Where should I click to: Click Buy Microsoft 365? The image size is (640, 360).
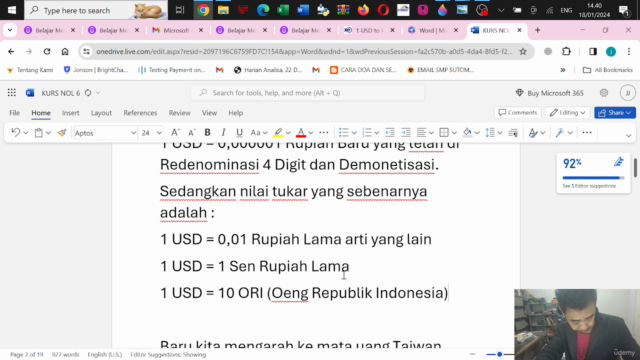point(550,93)
